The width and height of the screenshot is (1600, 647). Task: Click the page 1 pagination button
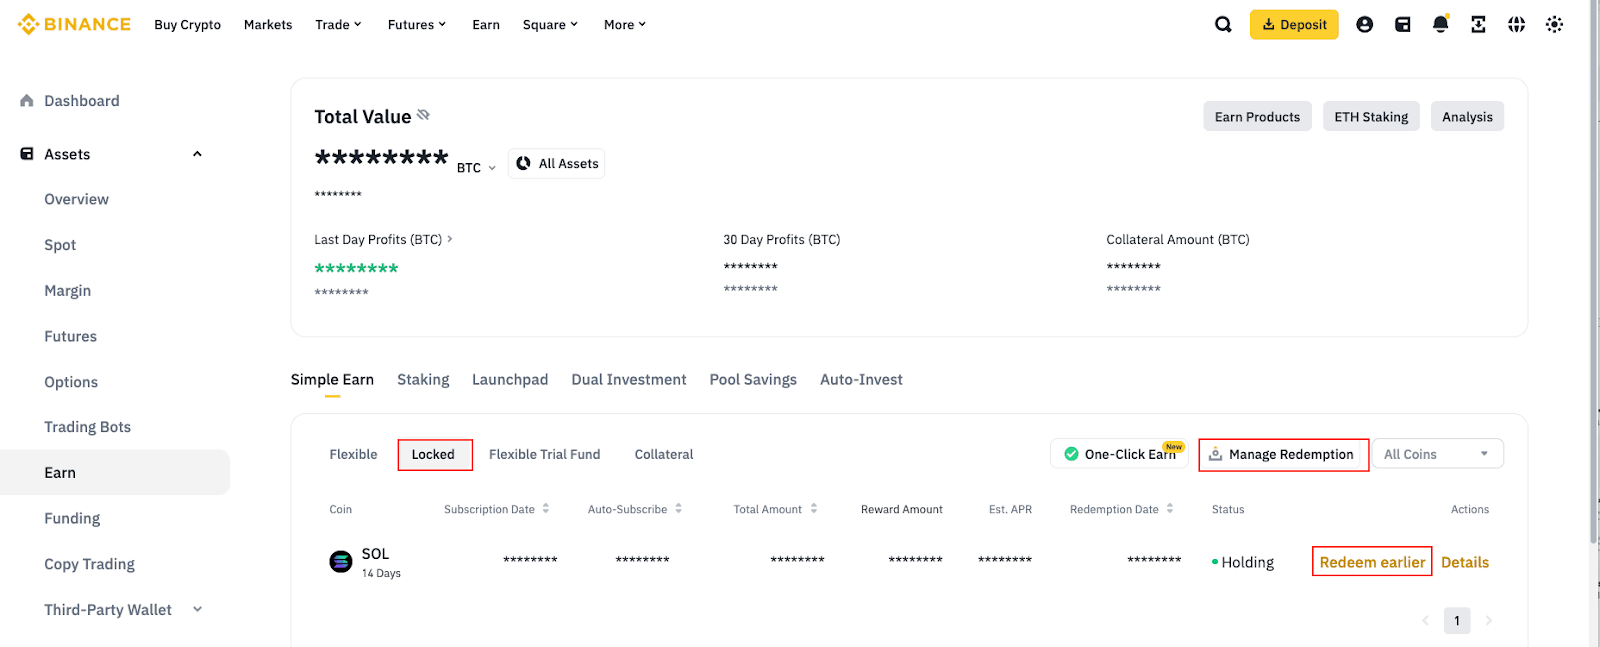(x=1457, y=621)
